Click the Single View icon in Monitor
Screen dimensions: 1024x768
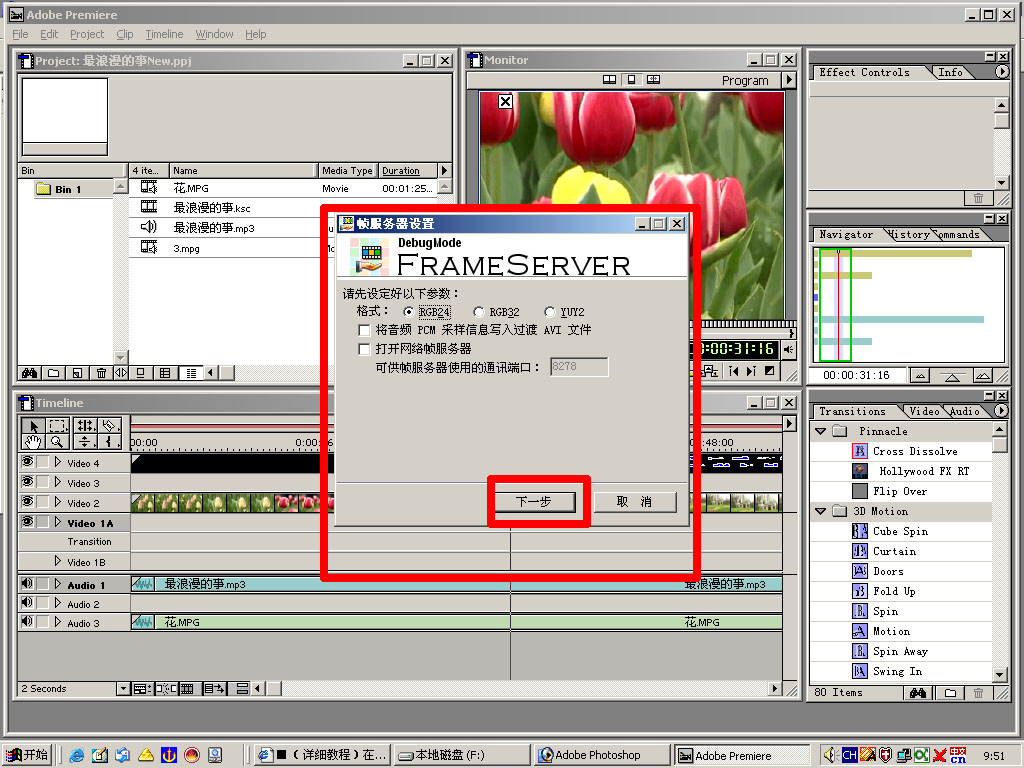632,80
